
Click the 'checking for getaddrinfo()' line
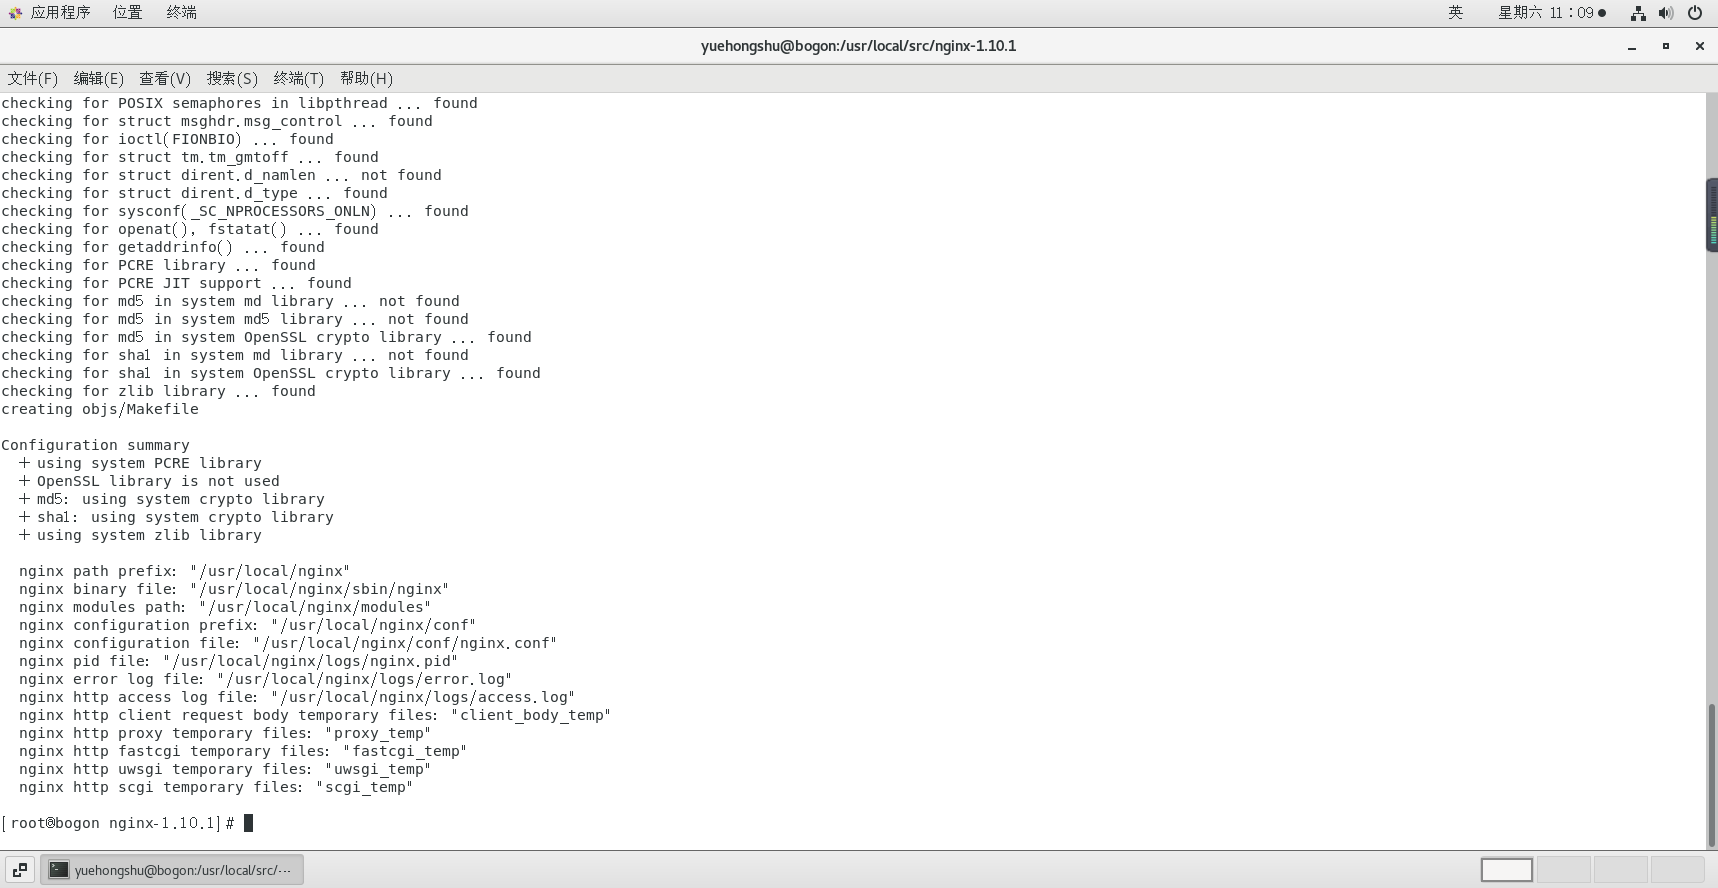click(163, 247)
